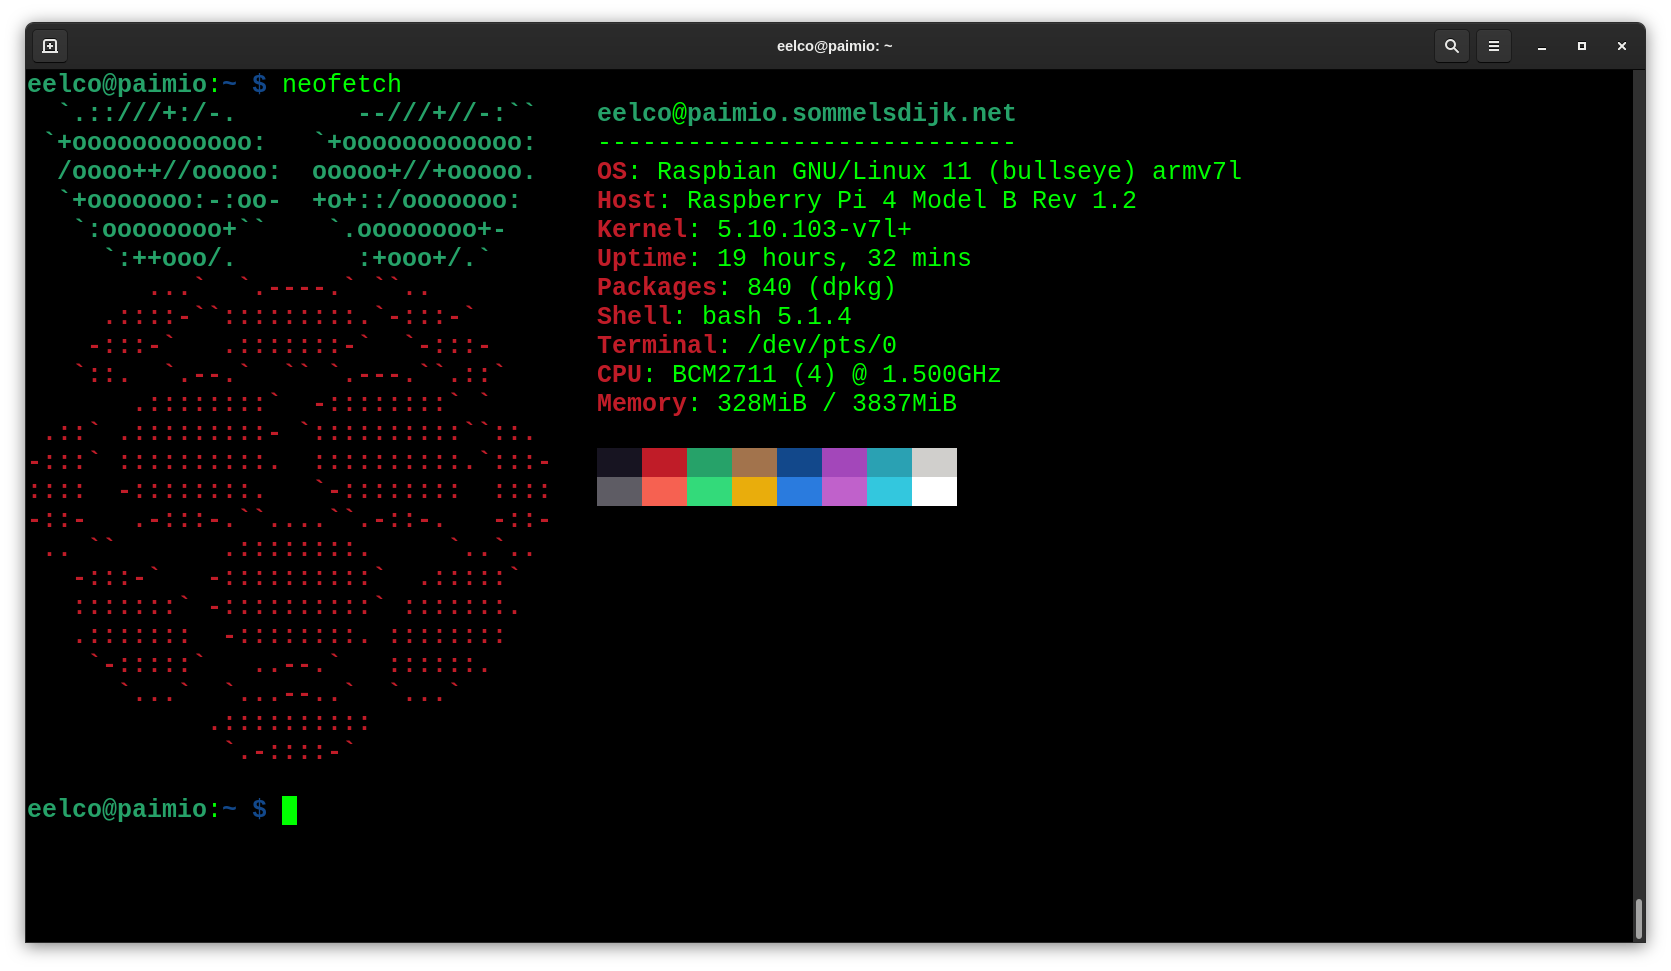The height and width of the screenshot is (971, 1671).
Task: Click the bright green color swatch
Action: (x=709, y=491)
